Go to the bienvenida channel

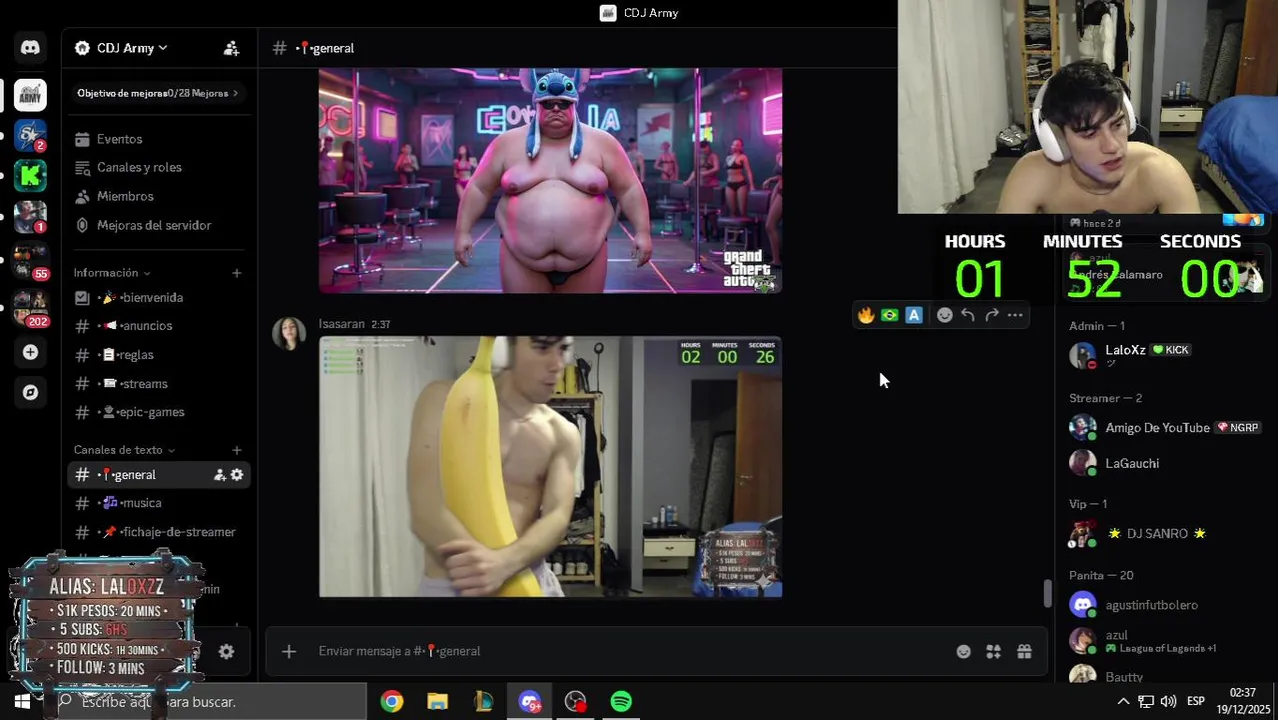click(x=158, y=297)
